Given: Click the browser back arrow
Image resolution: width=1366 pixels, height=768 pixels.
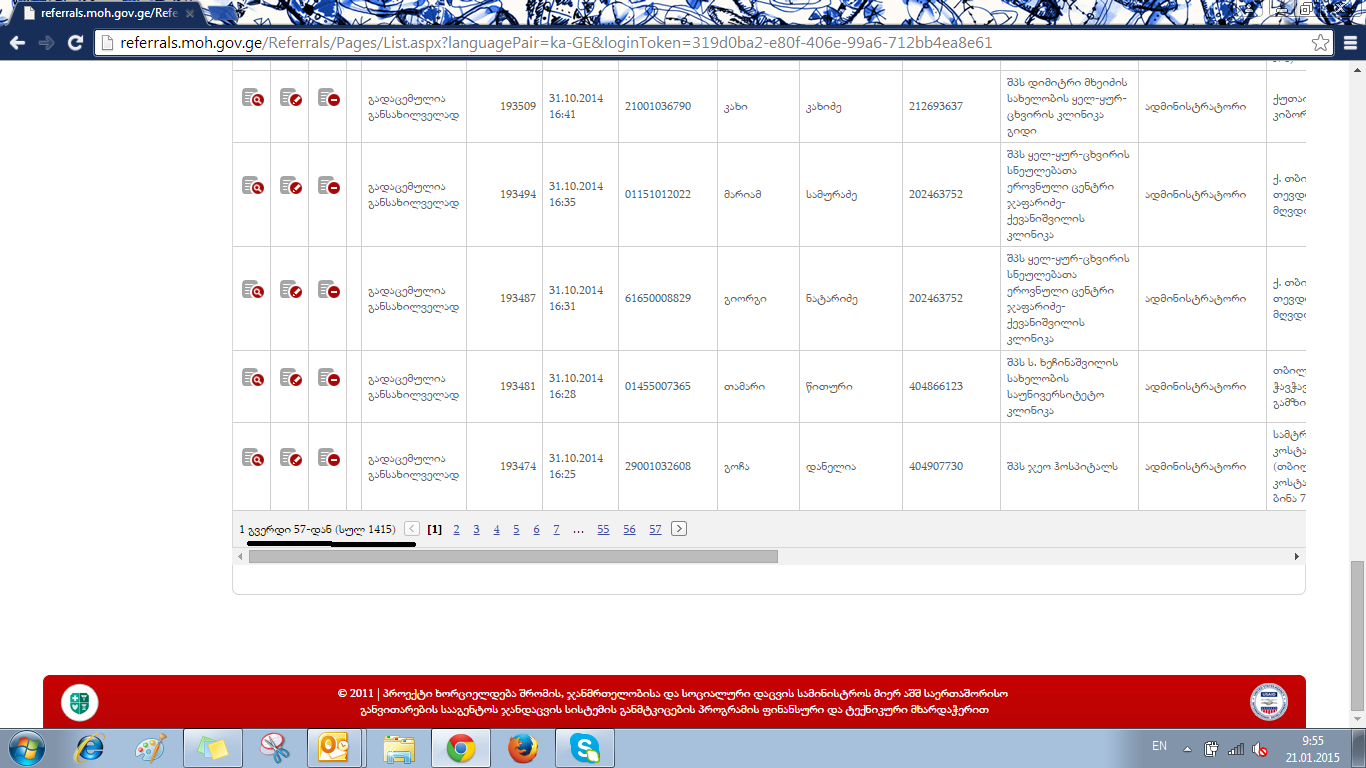Looking at the screenshot, I should coord(17,43).
